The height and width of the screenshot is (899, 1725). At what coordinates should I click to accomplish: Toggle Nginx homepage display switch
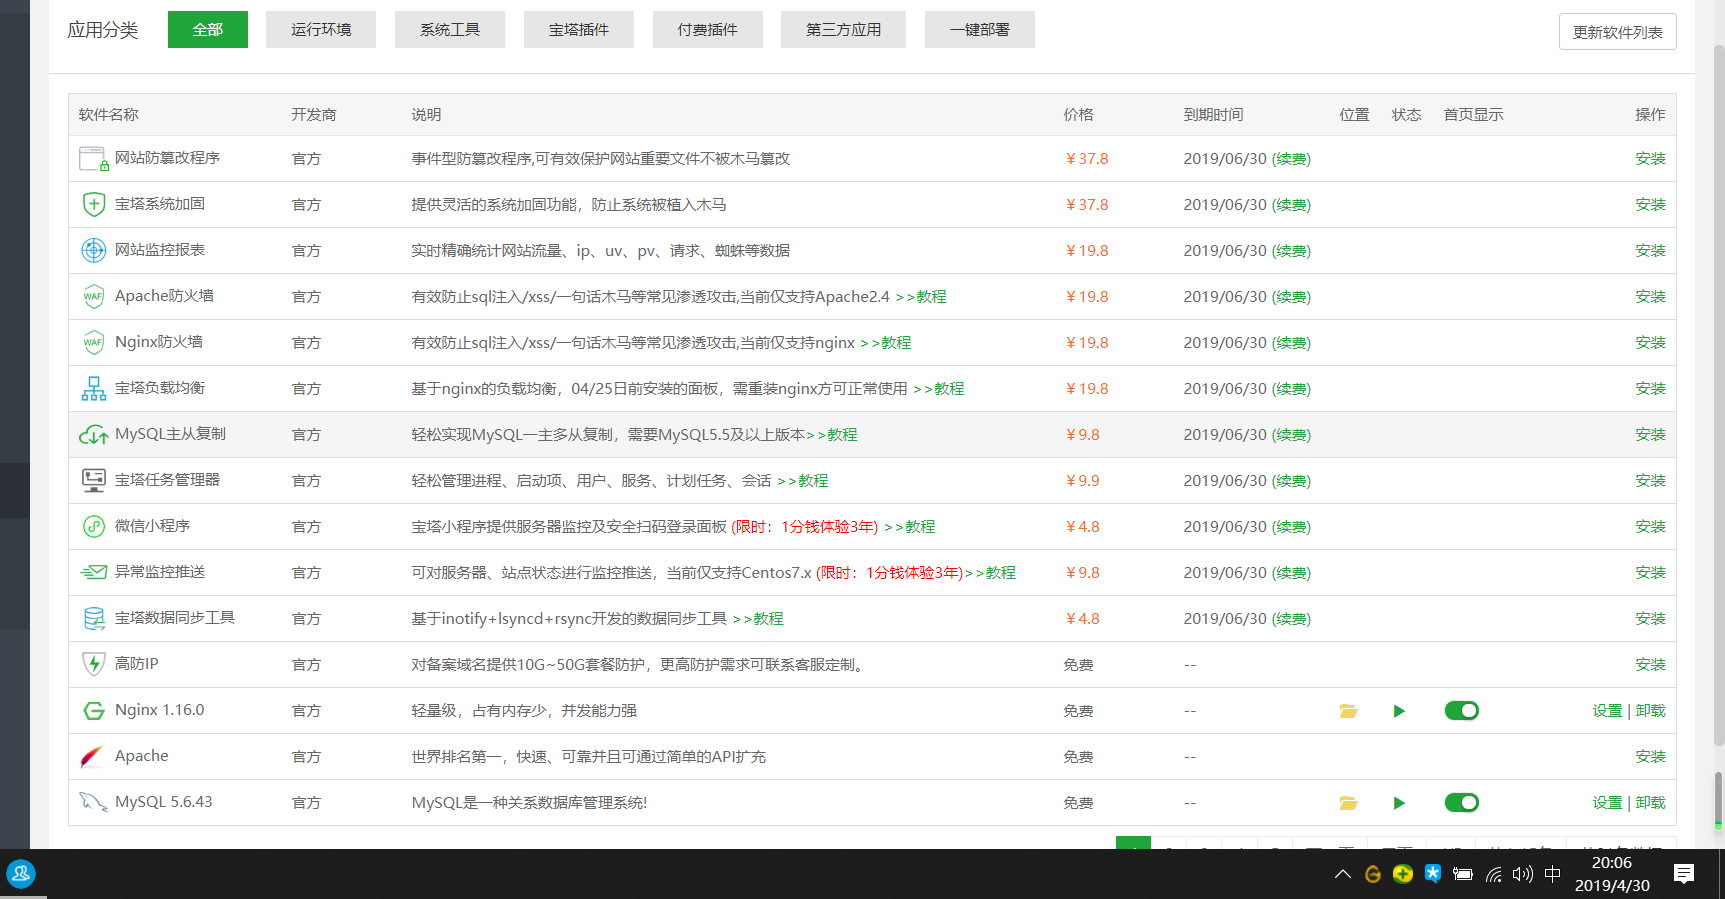click(1462, 711)
